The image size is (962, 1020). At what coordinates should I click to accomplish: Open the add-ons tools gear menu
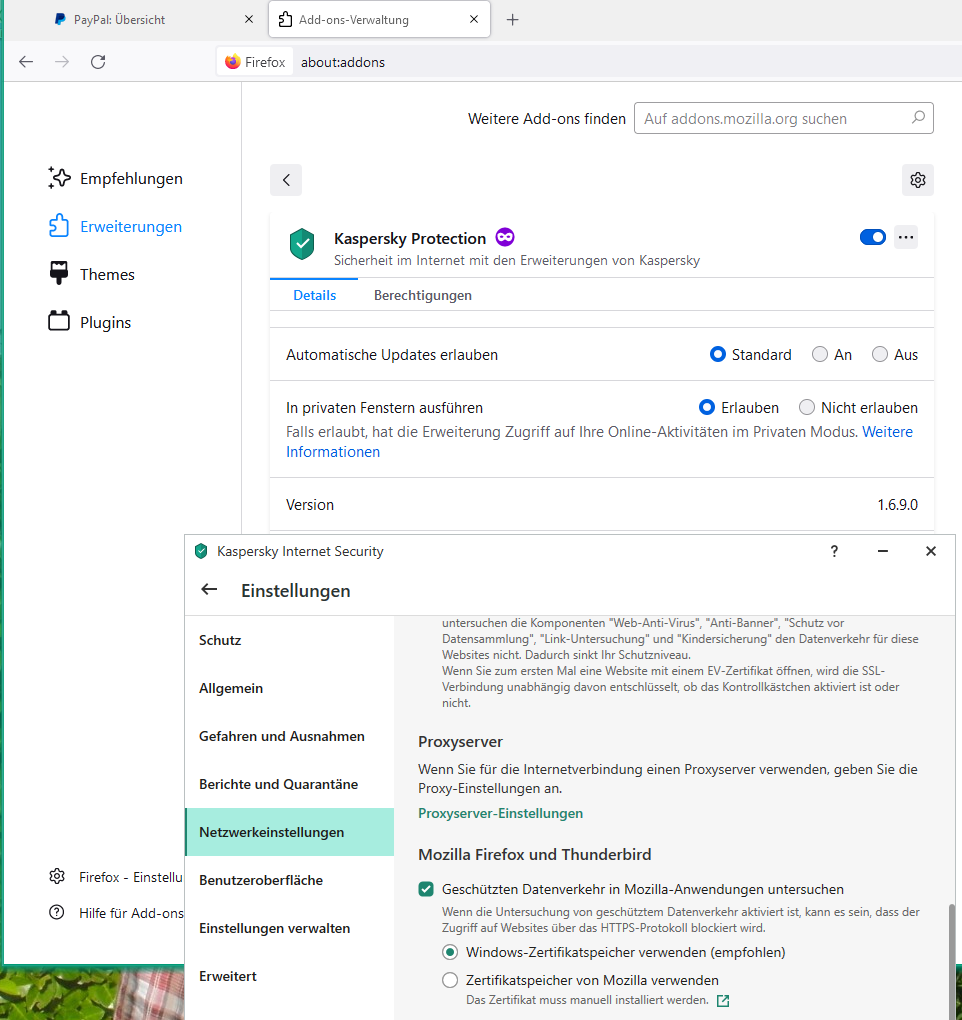click(x=918, y=180)
